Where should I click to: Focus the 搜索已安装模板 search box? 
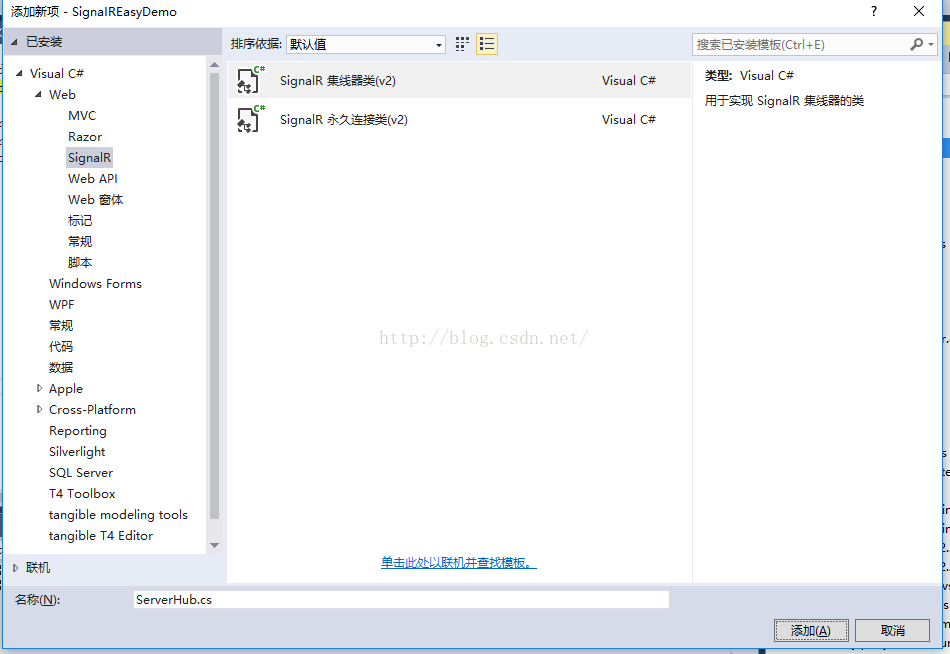click(x=801, y=44)
